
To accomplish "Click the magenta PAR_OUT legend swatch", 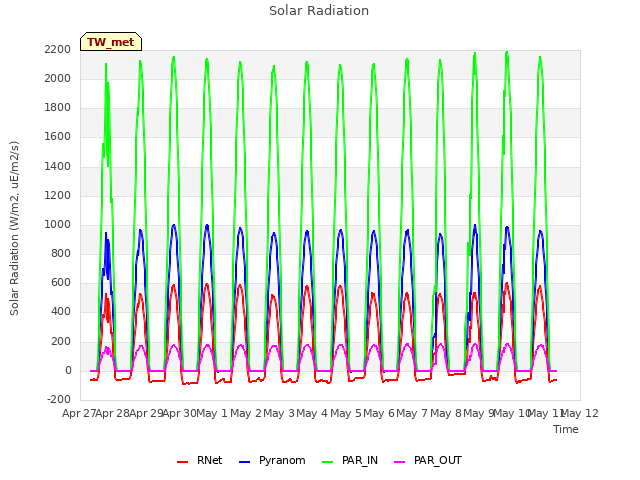I will tap(400, 462).
